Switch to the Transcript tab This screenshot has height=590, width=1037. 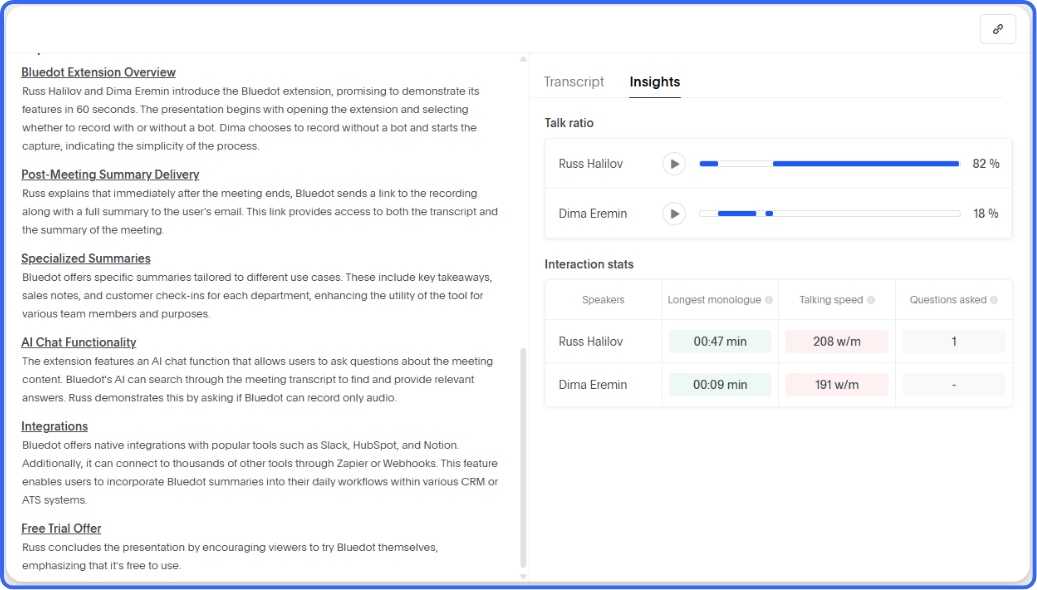[x=573, y=82]
